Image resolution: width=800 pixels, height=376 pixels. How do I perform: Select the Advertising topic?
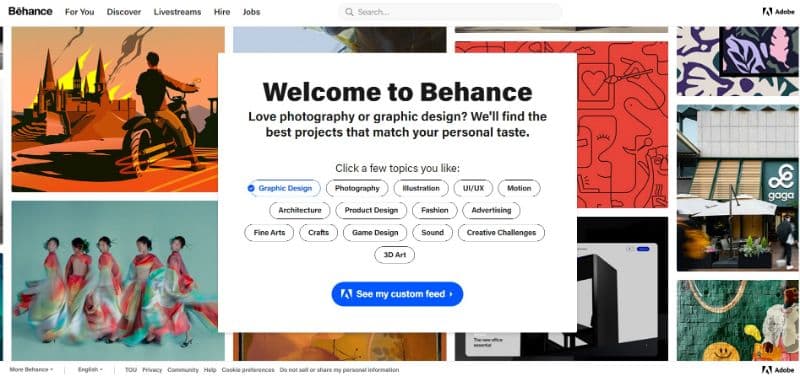coord(491,210)
